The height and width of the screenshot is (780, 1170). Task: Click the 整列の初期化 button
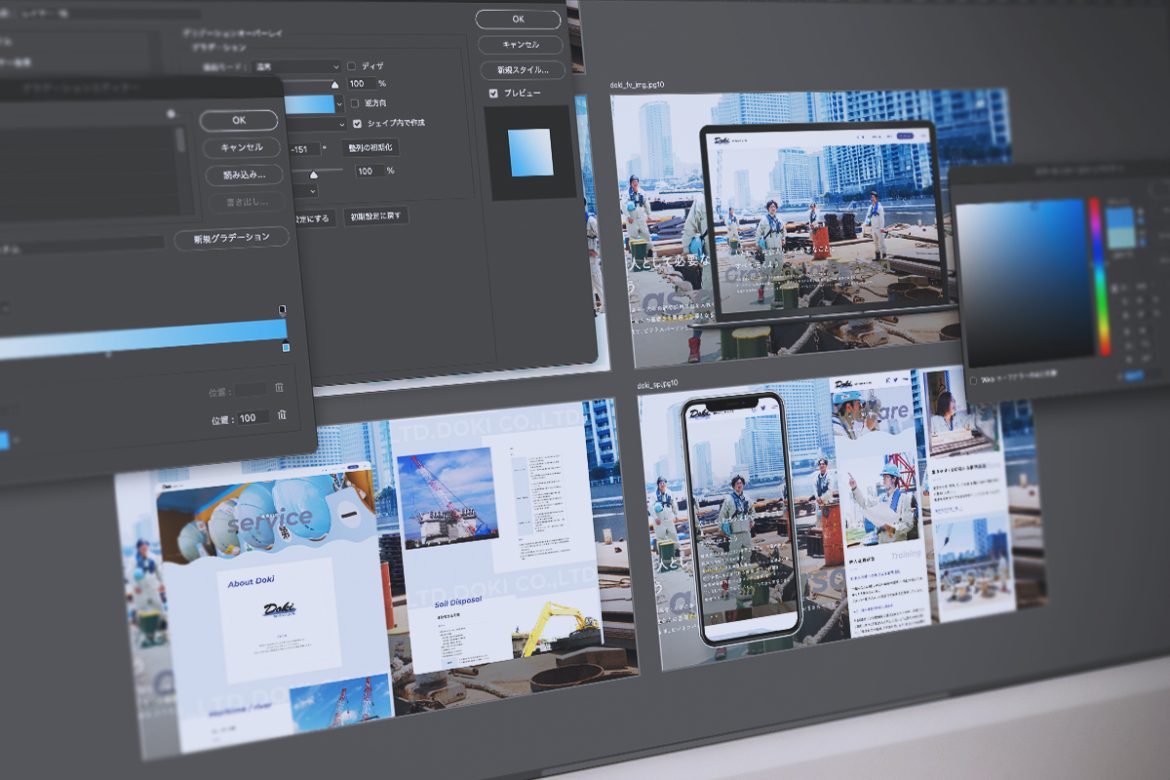[370, 148]
